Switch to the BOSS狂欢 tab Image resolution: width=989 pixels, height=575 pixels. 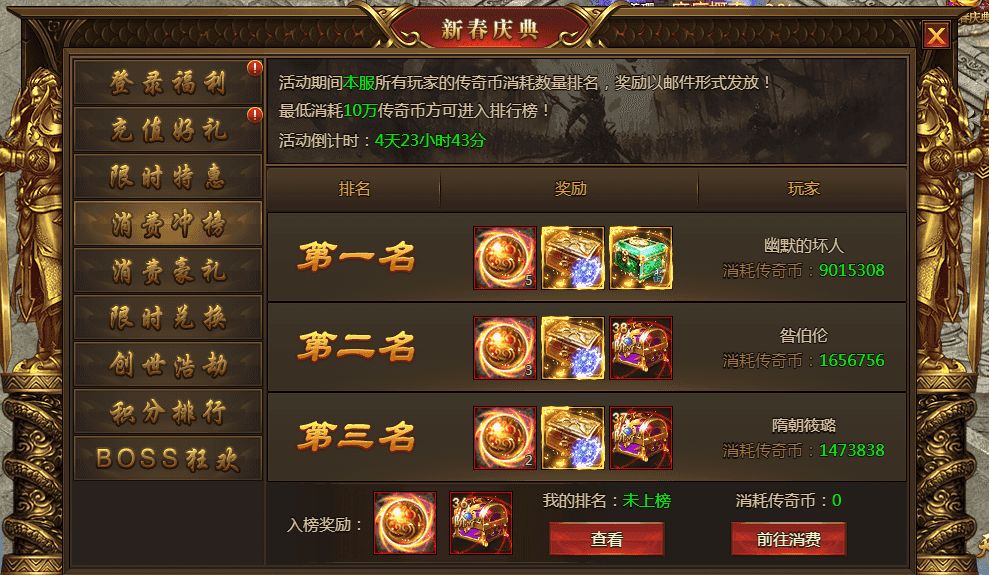[168, 458]
